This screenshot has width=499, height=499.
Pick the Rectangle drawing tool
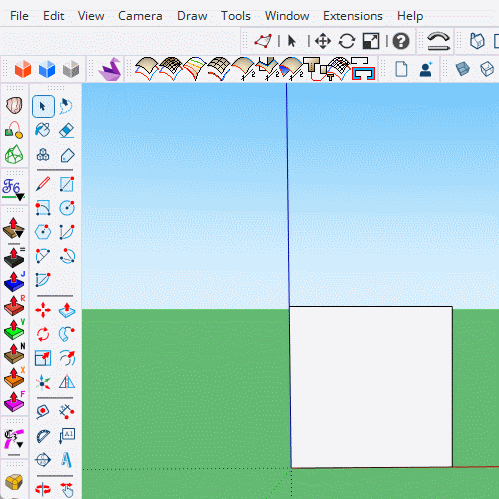click(x=67, y=184)
